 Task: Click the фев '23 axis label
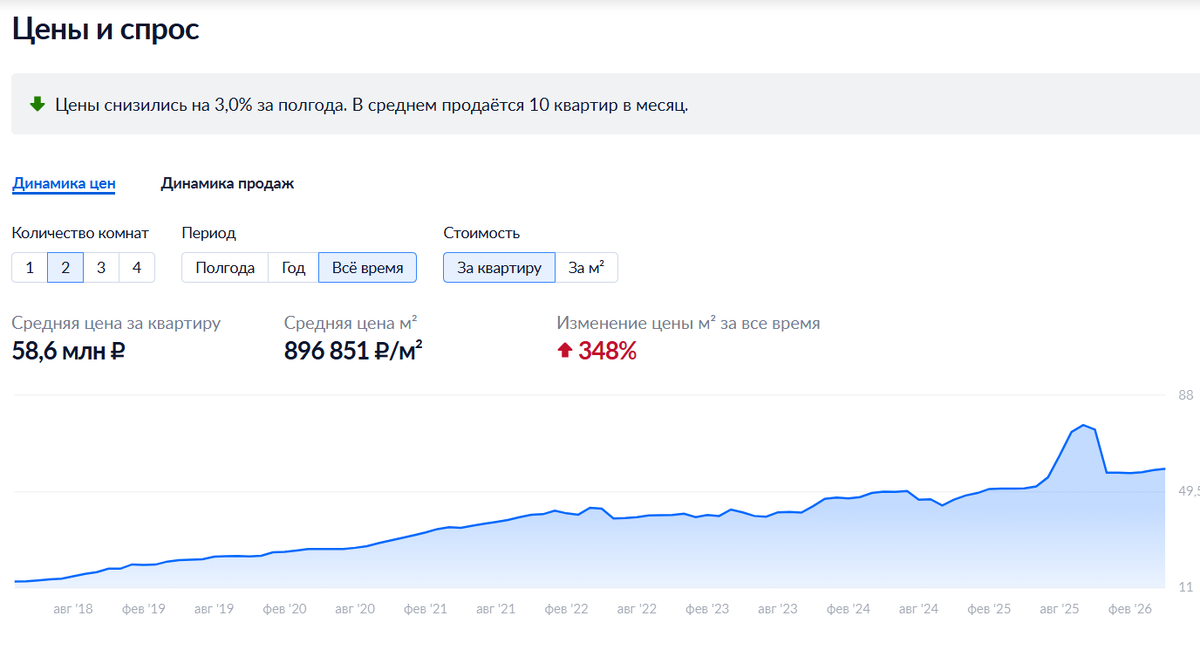pos(708,608)
